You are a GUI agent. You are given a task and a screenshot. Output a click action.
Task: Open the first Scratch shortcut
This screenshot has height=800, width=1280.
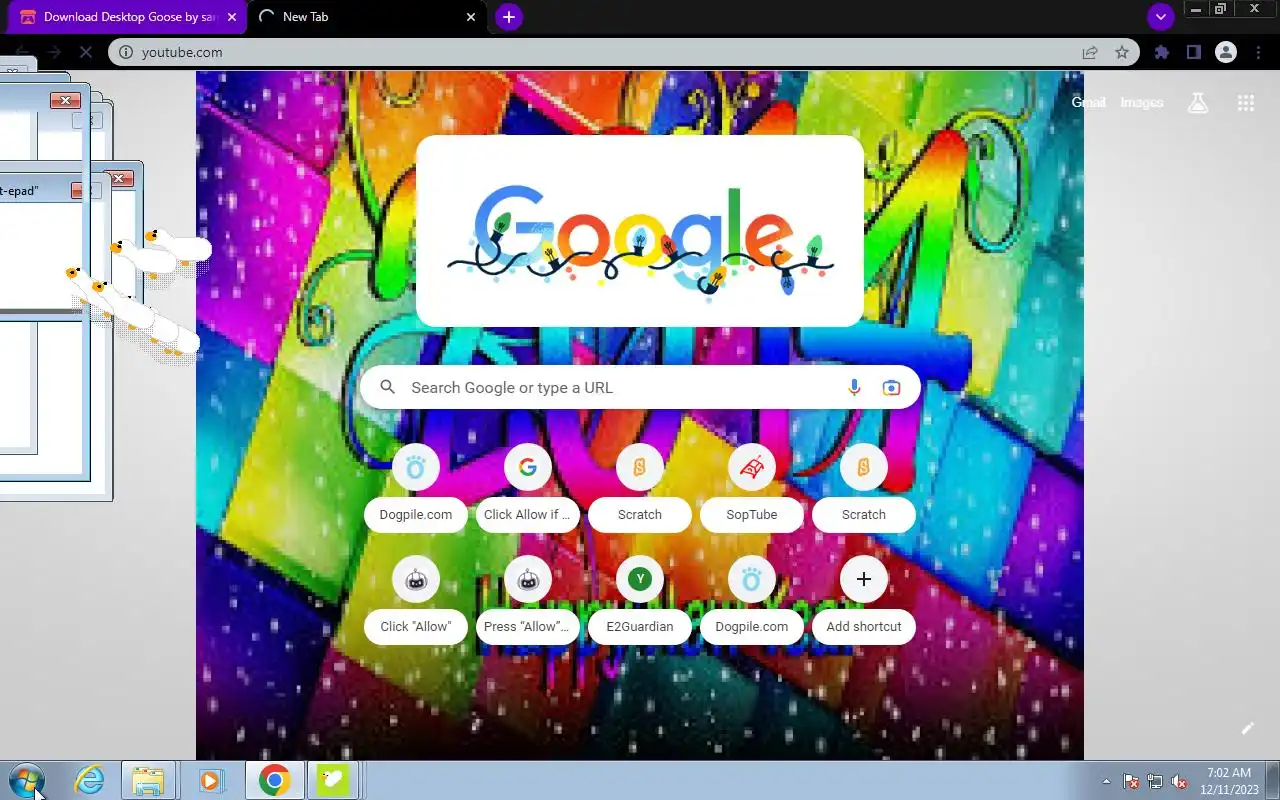point(640,490)
